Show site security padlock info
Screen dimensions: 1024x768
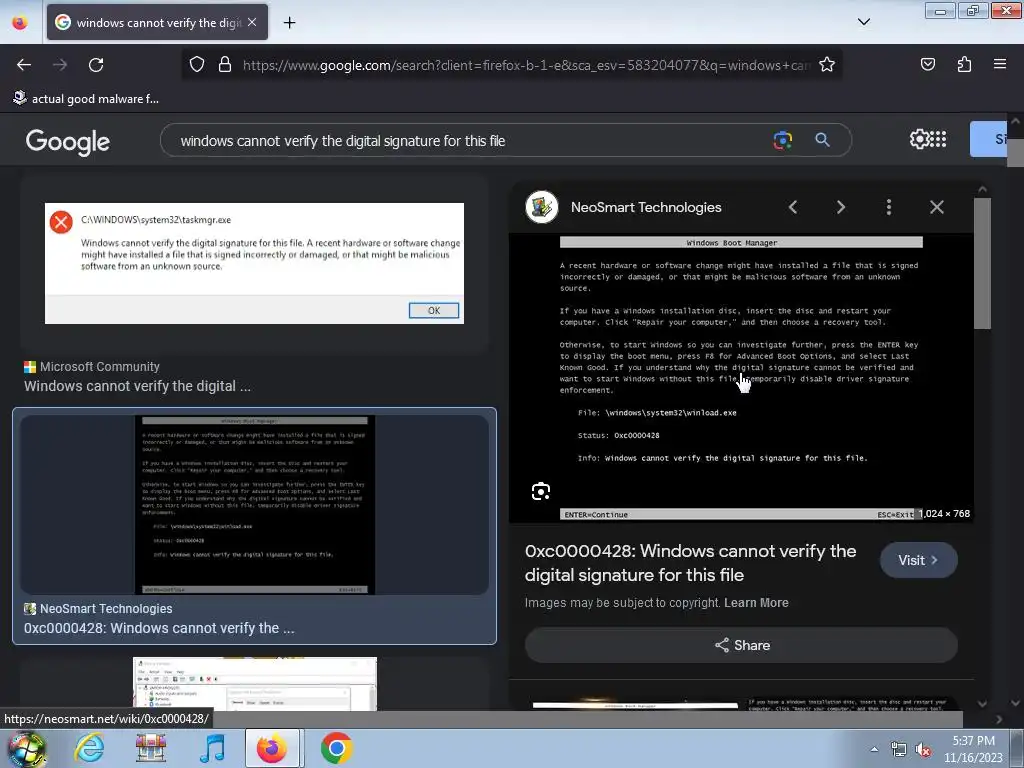click(225, 65)
